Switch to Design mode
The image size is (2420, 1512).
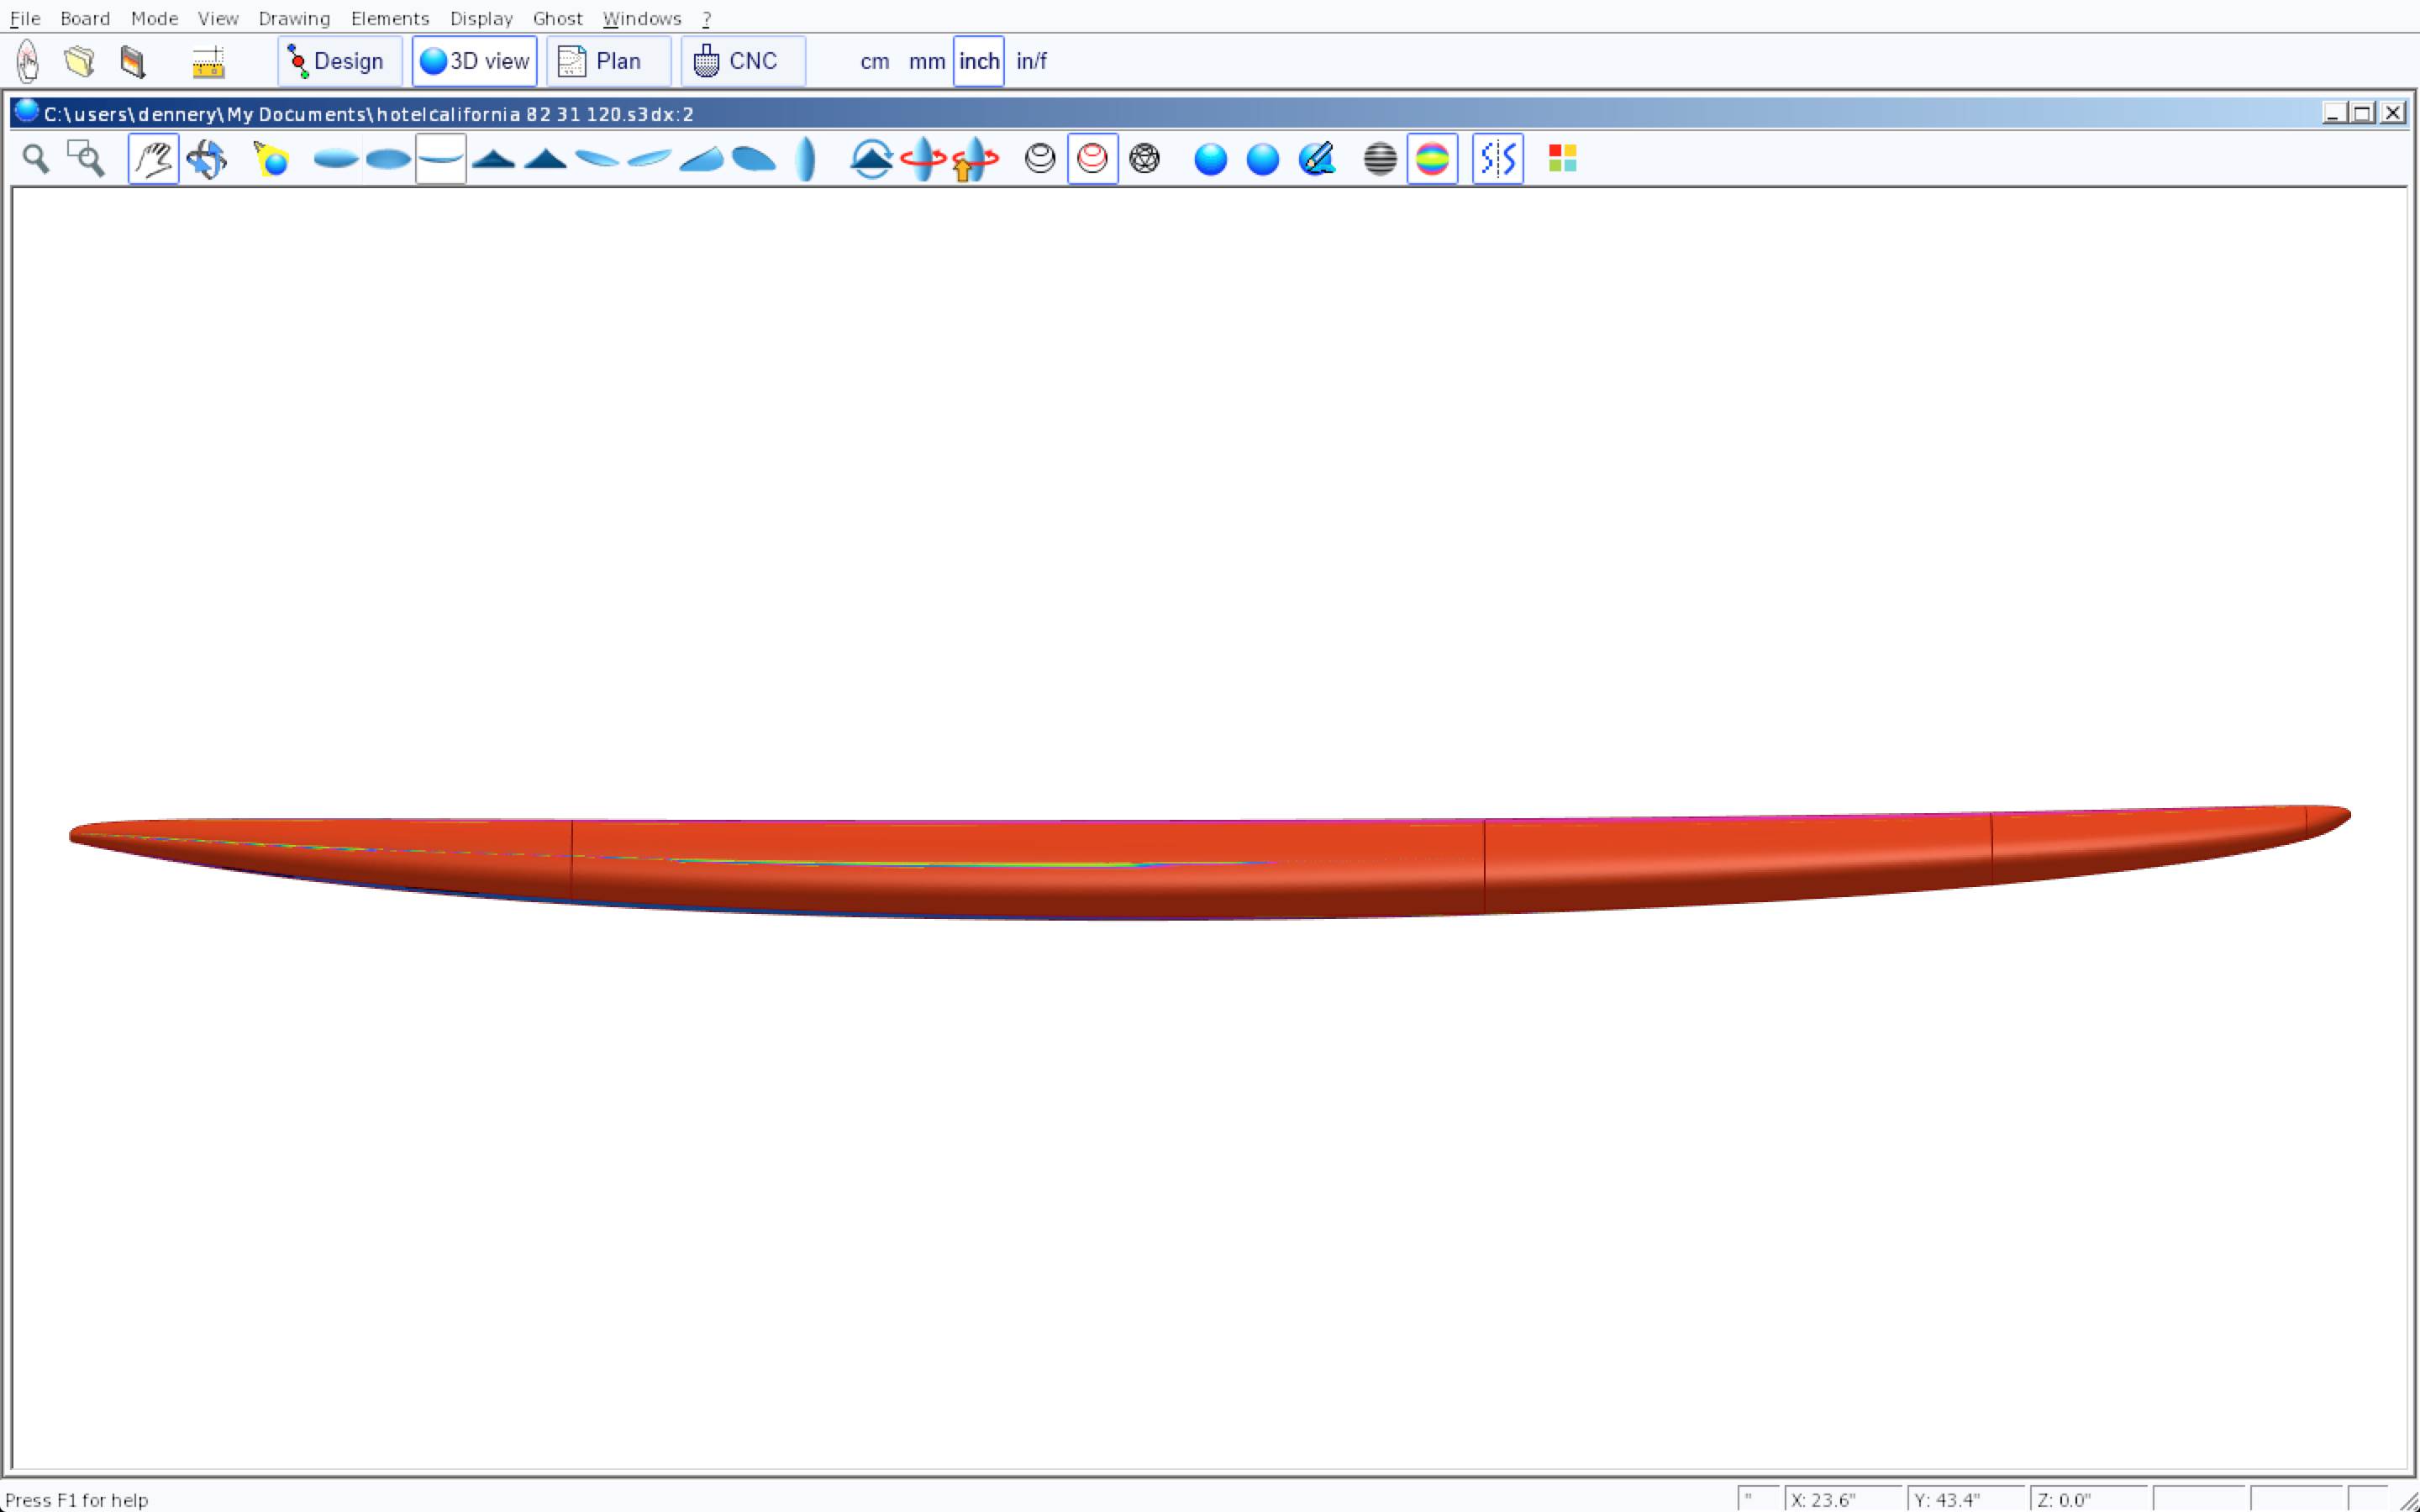click(339, 62)
